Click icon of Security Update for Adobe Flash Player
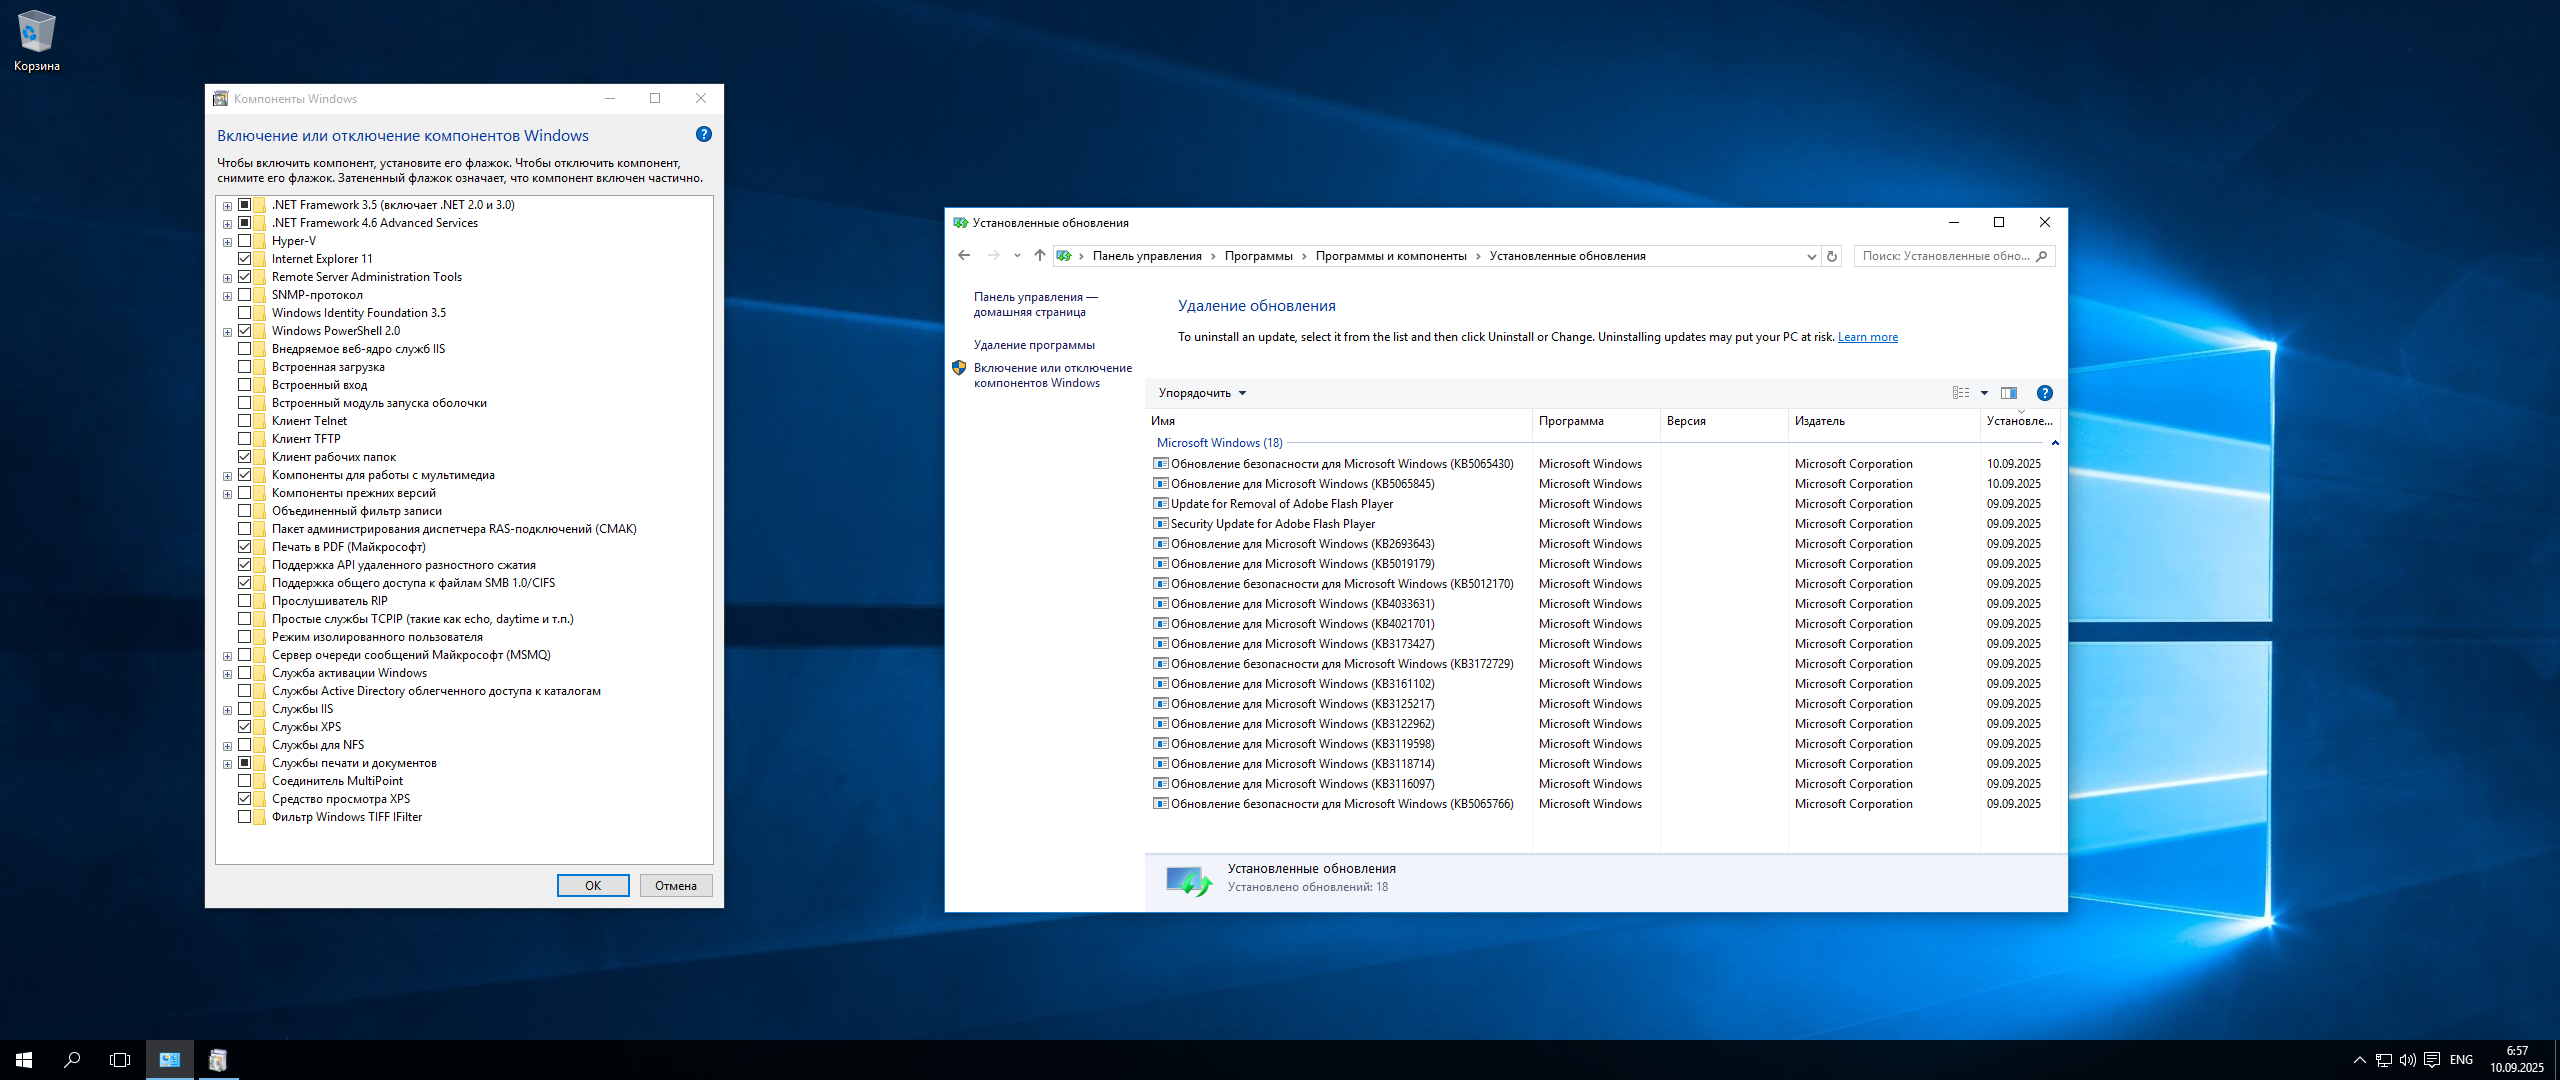Image resolution: width=2560 pixels, height=1080 pixels. [x=1160, y=524]
